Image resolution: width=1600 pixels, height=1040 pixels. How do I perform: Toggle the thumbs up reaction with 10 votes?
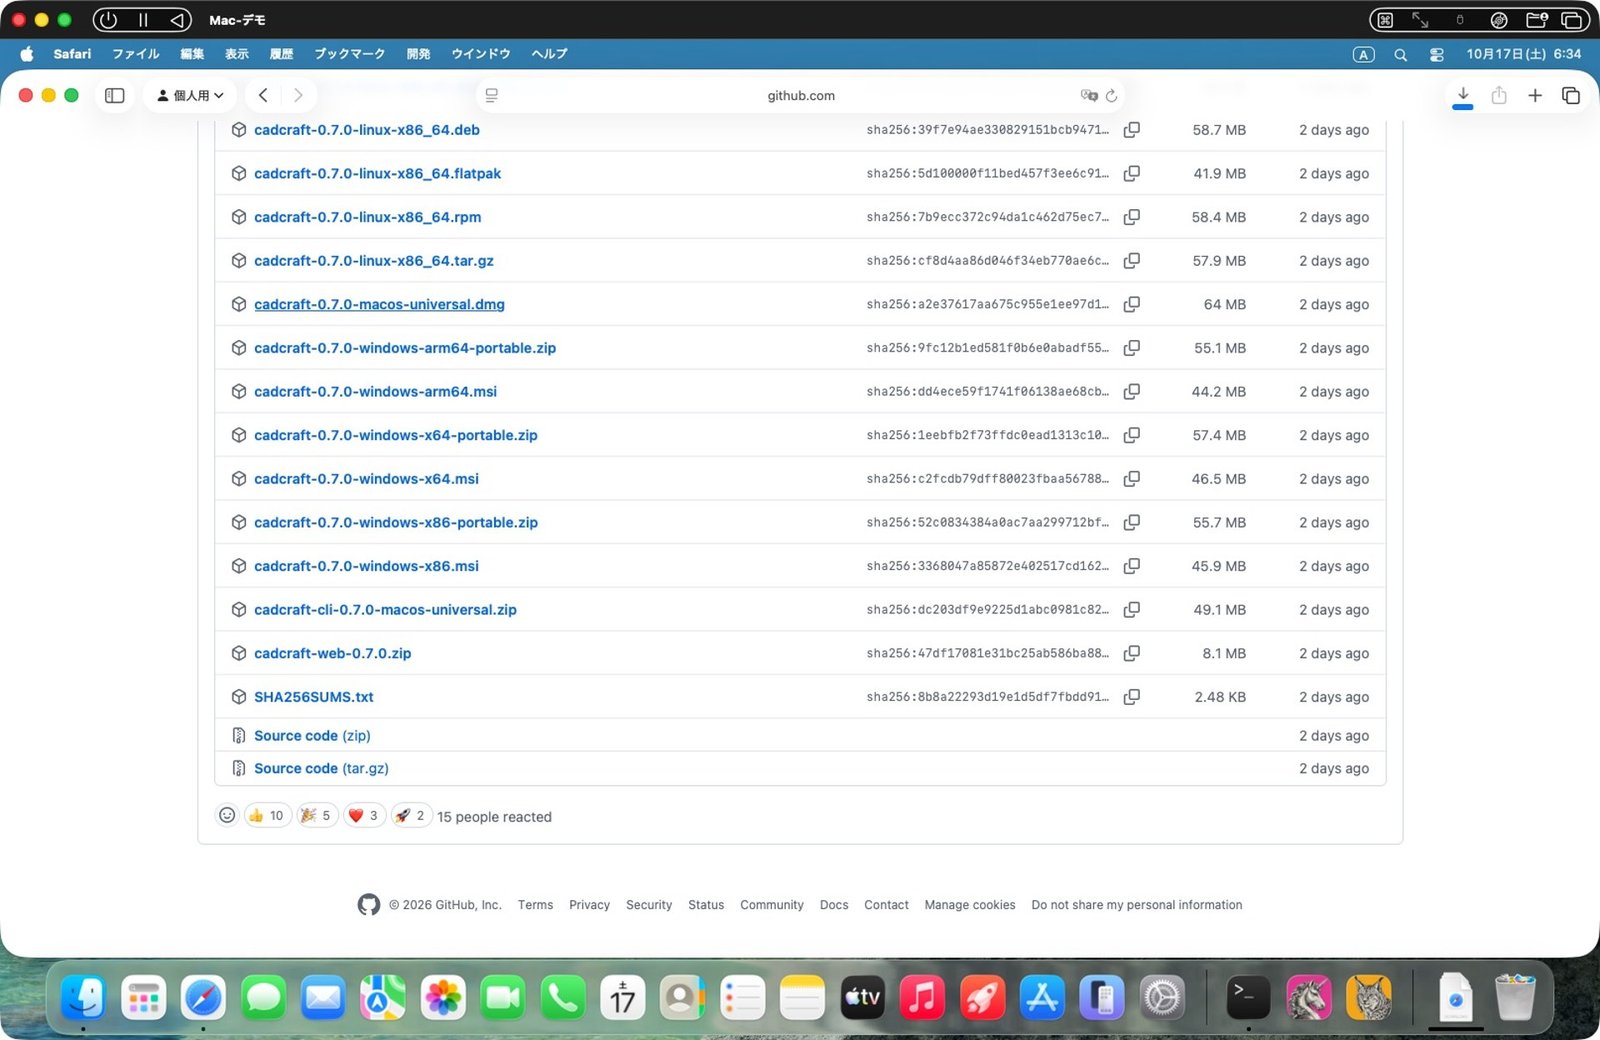[267, 815]
